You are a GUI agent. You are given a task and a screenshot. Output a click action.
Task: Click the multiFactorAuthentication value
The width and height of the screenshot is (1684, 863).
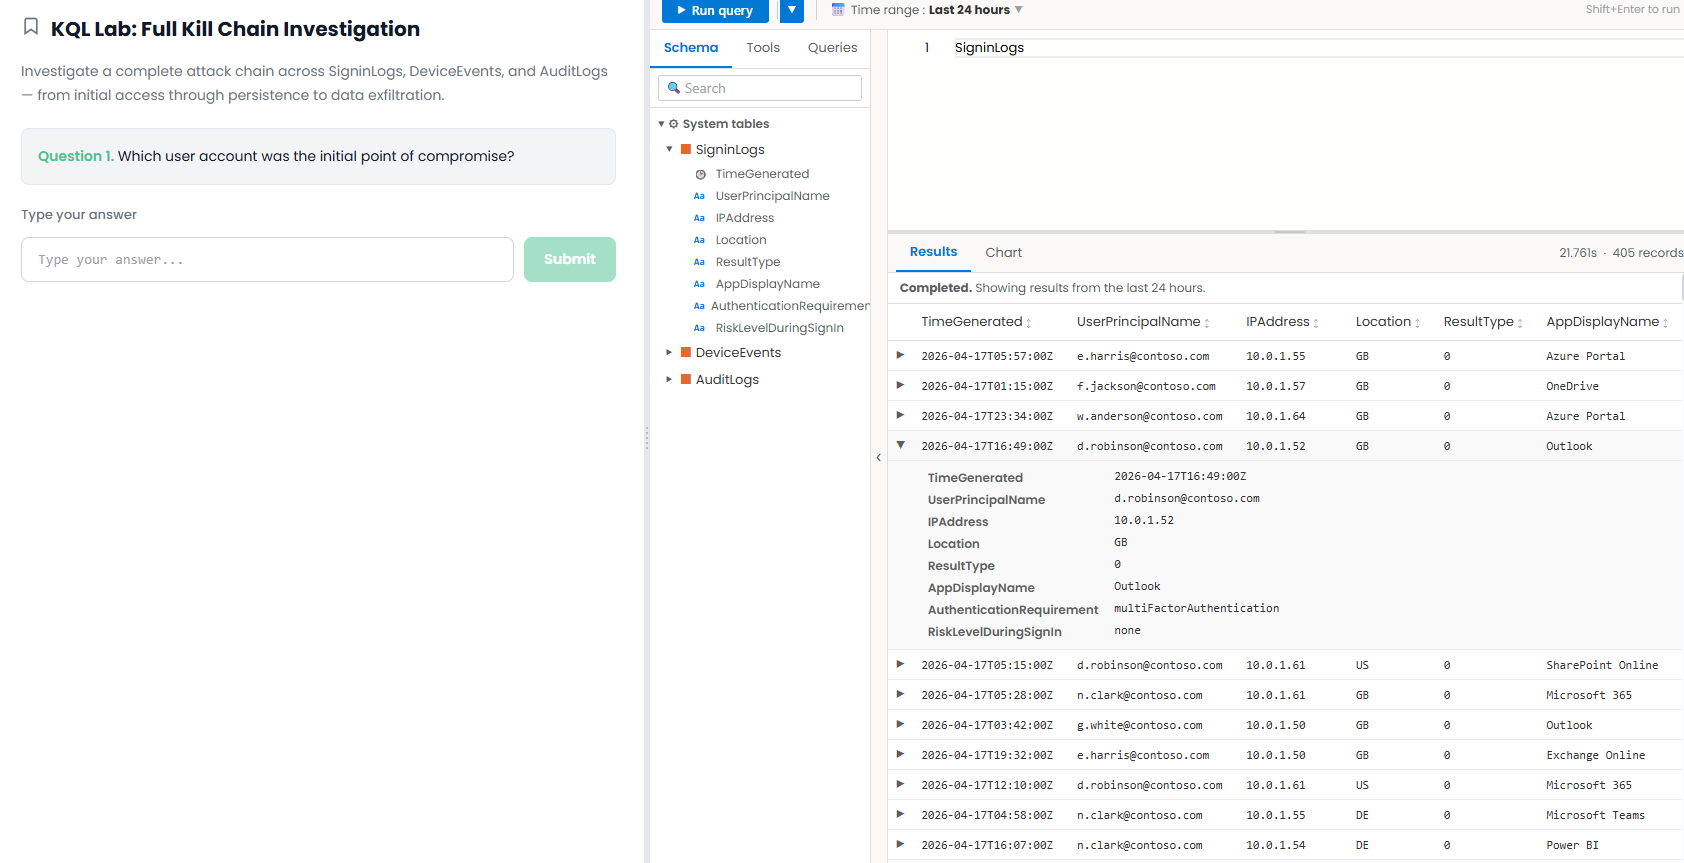(x=1196, y=608)
